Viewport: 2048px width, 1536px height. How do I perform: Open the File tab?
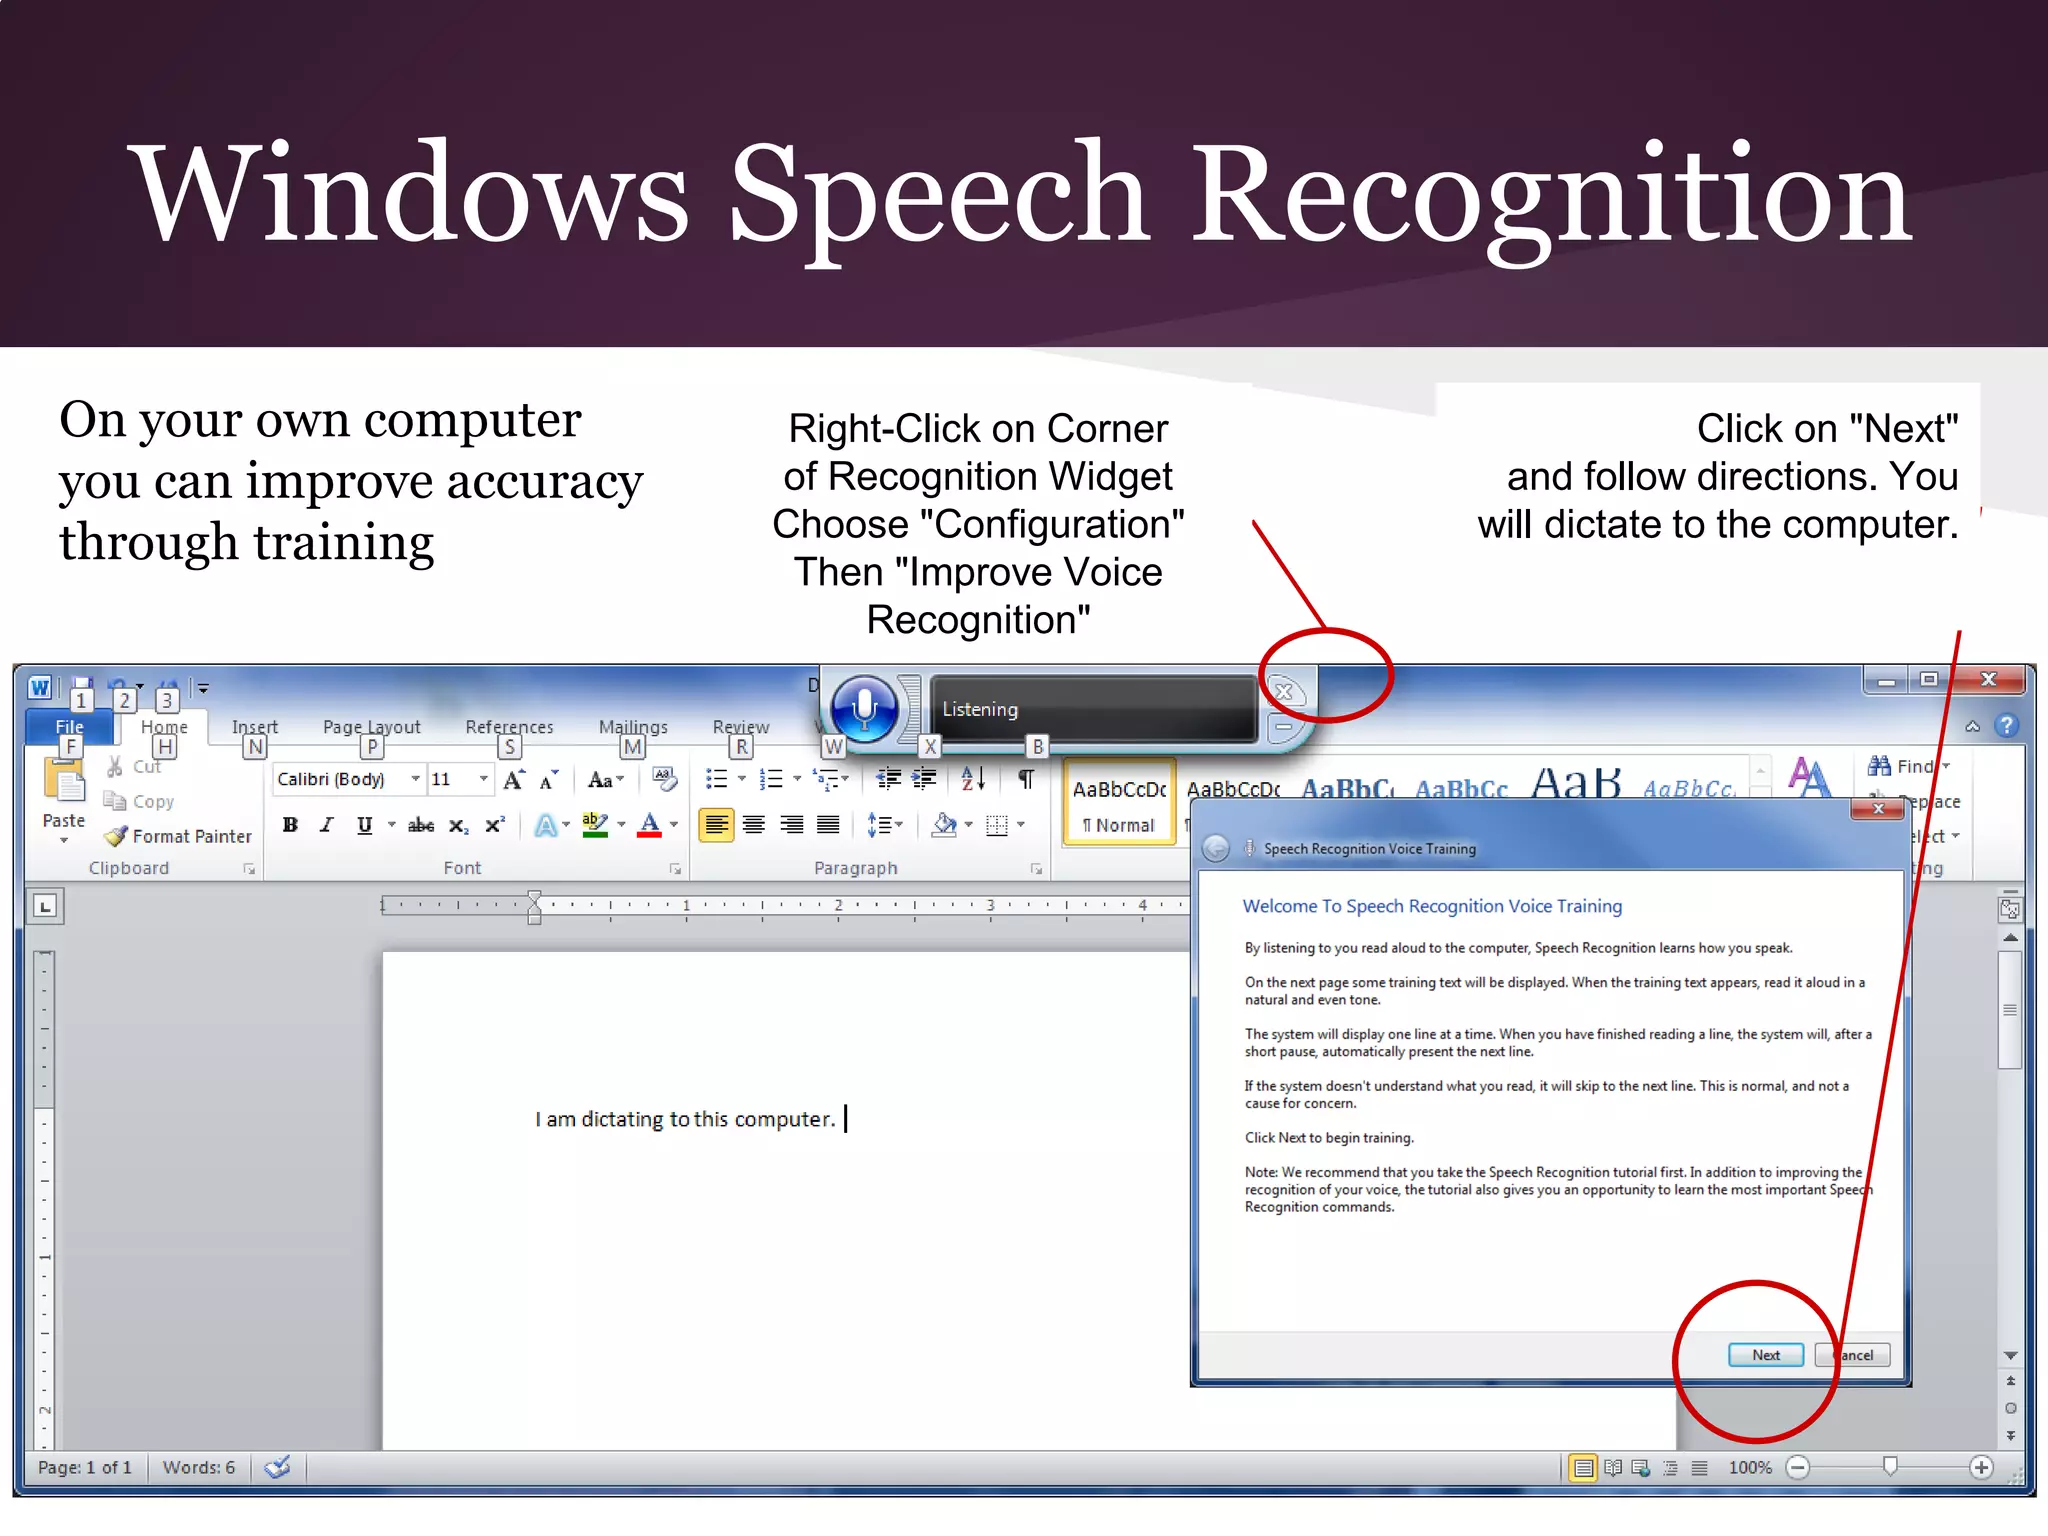69,727
